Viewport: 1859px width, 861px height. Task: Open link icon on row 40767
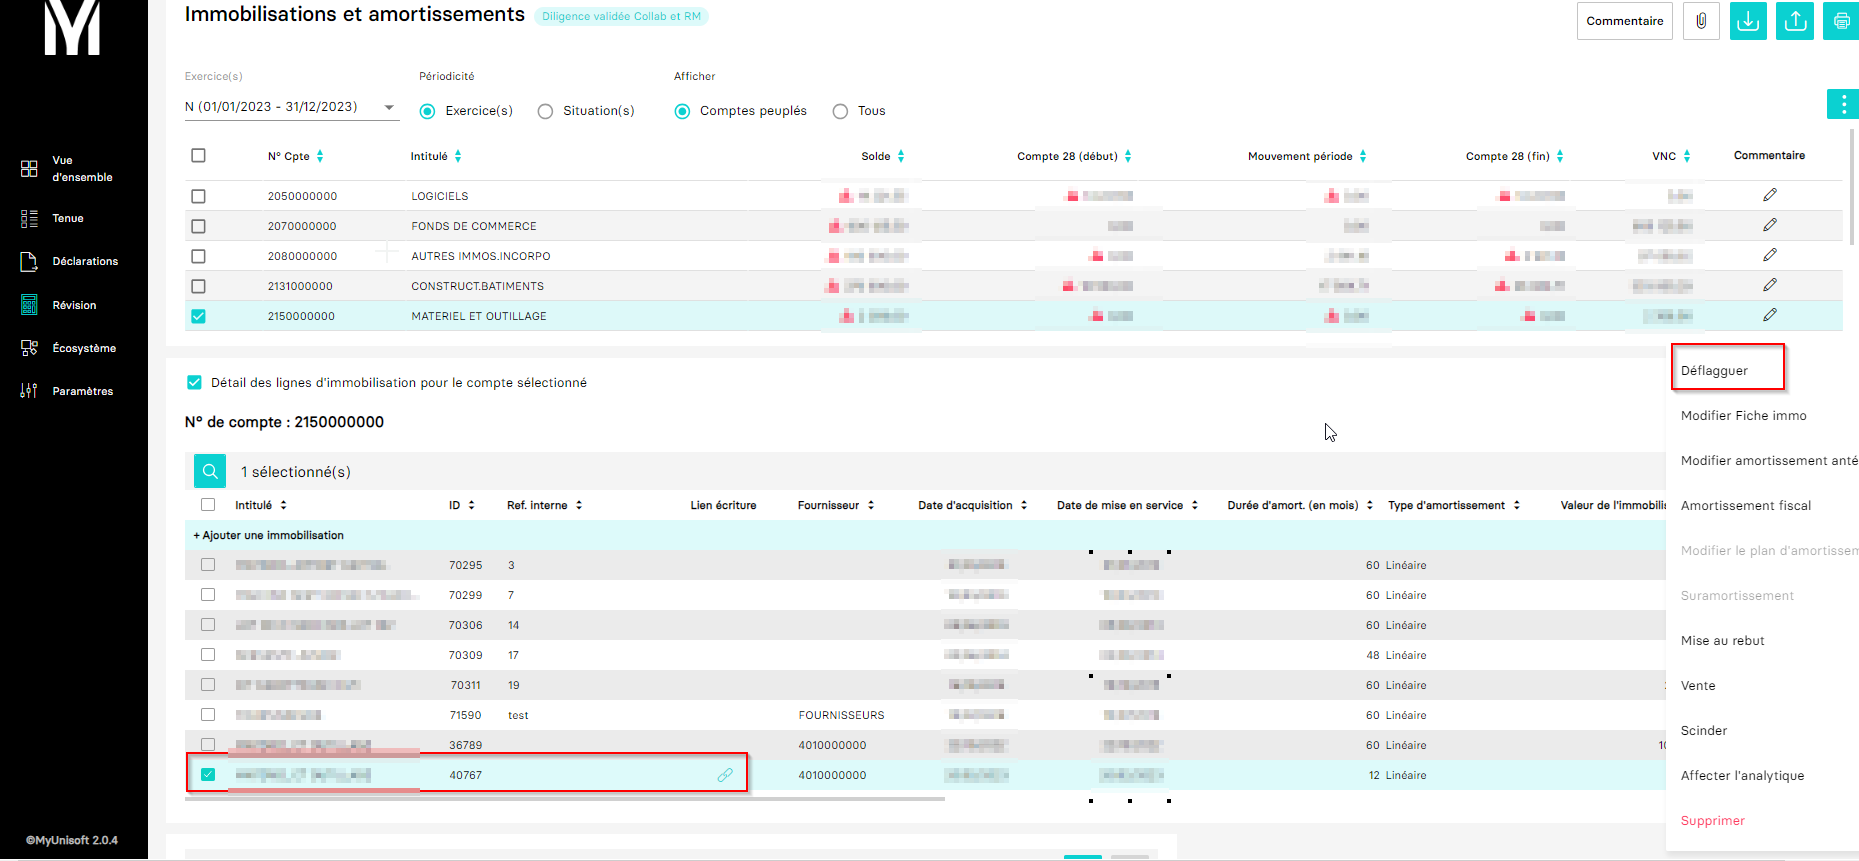pos(725,775)
